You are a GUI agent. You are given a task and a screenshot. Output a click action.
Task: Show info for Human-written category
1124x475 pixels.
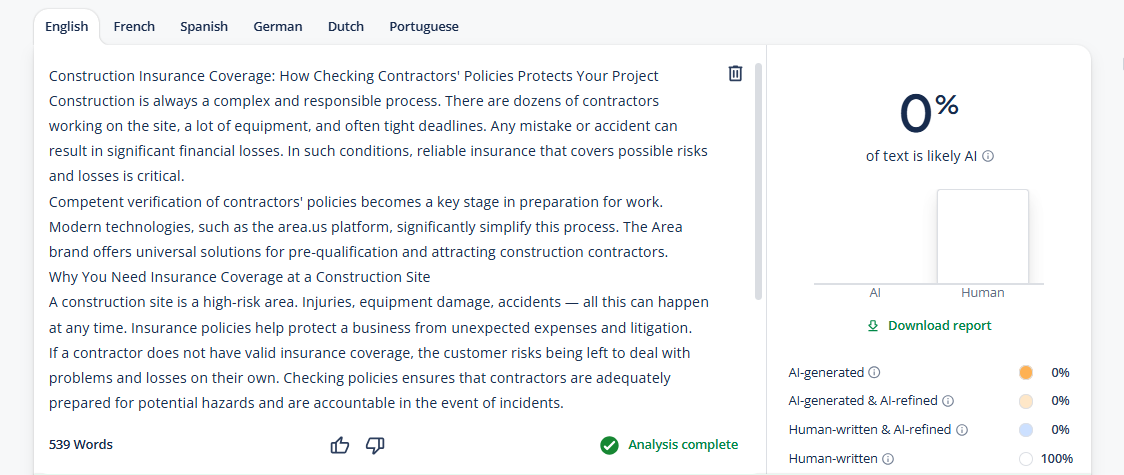[888, 459]
